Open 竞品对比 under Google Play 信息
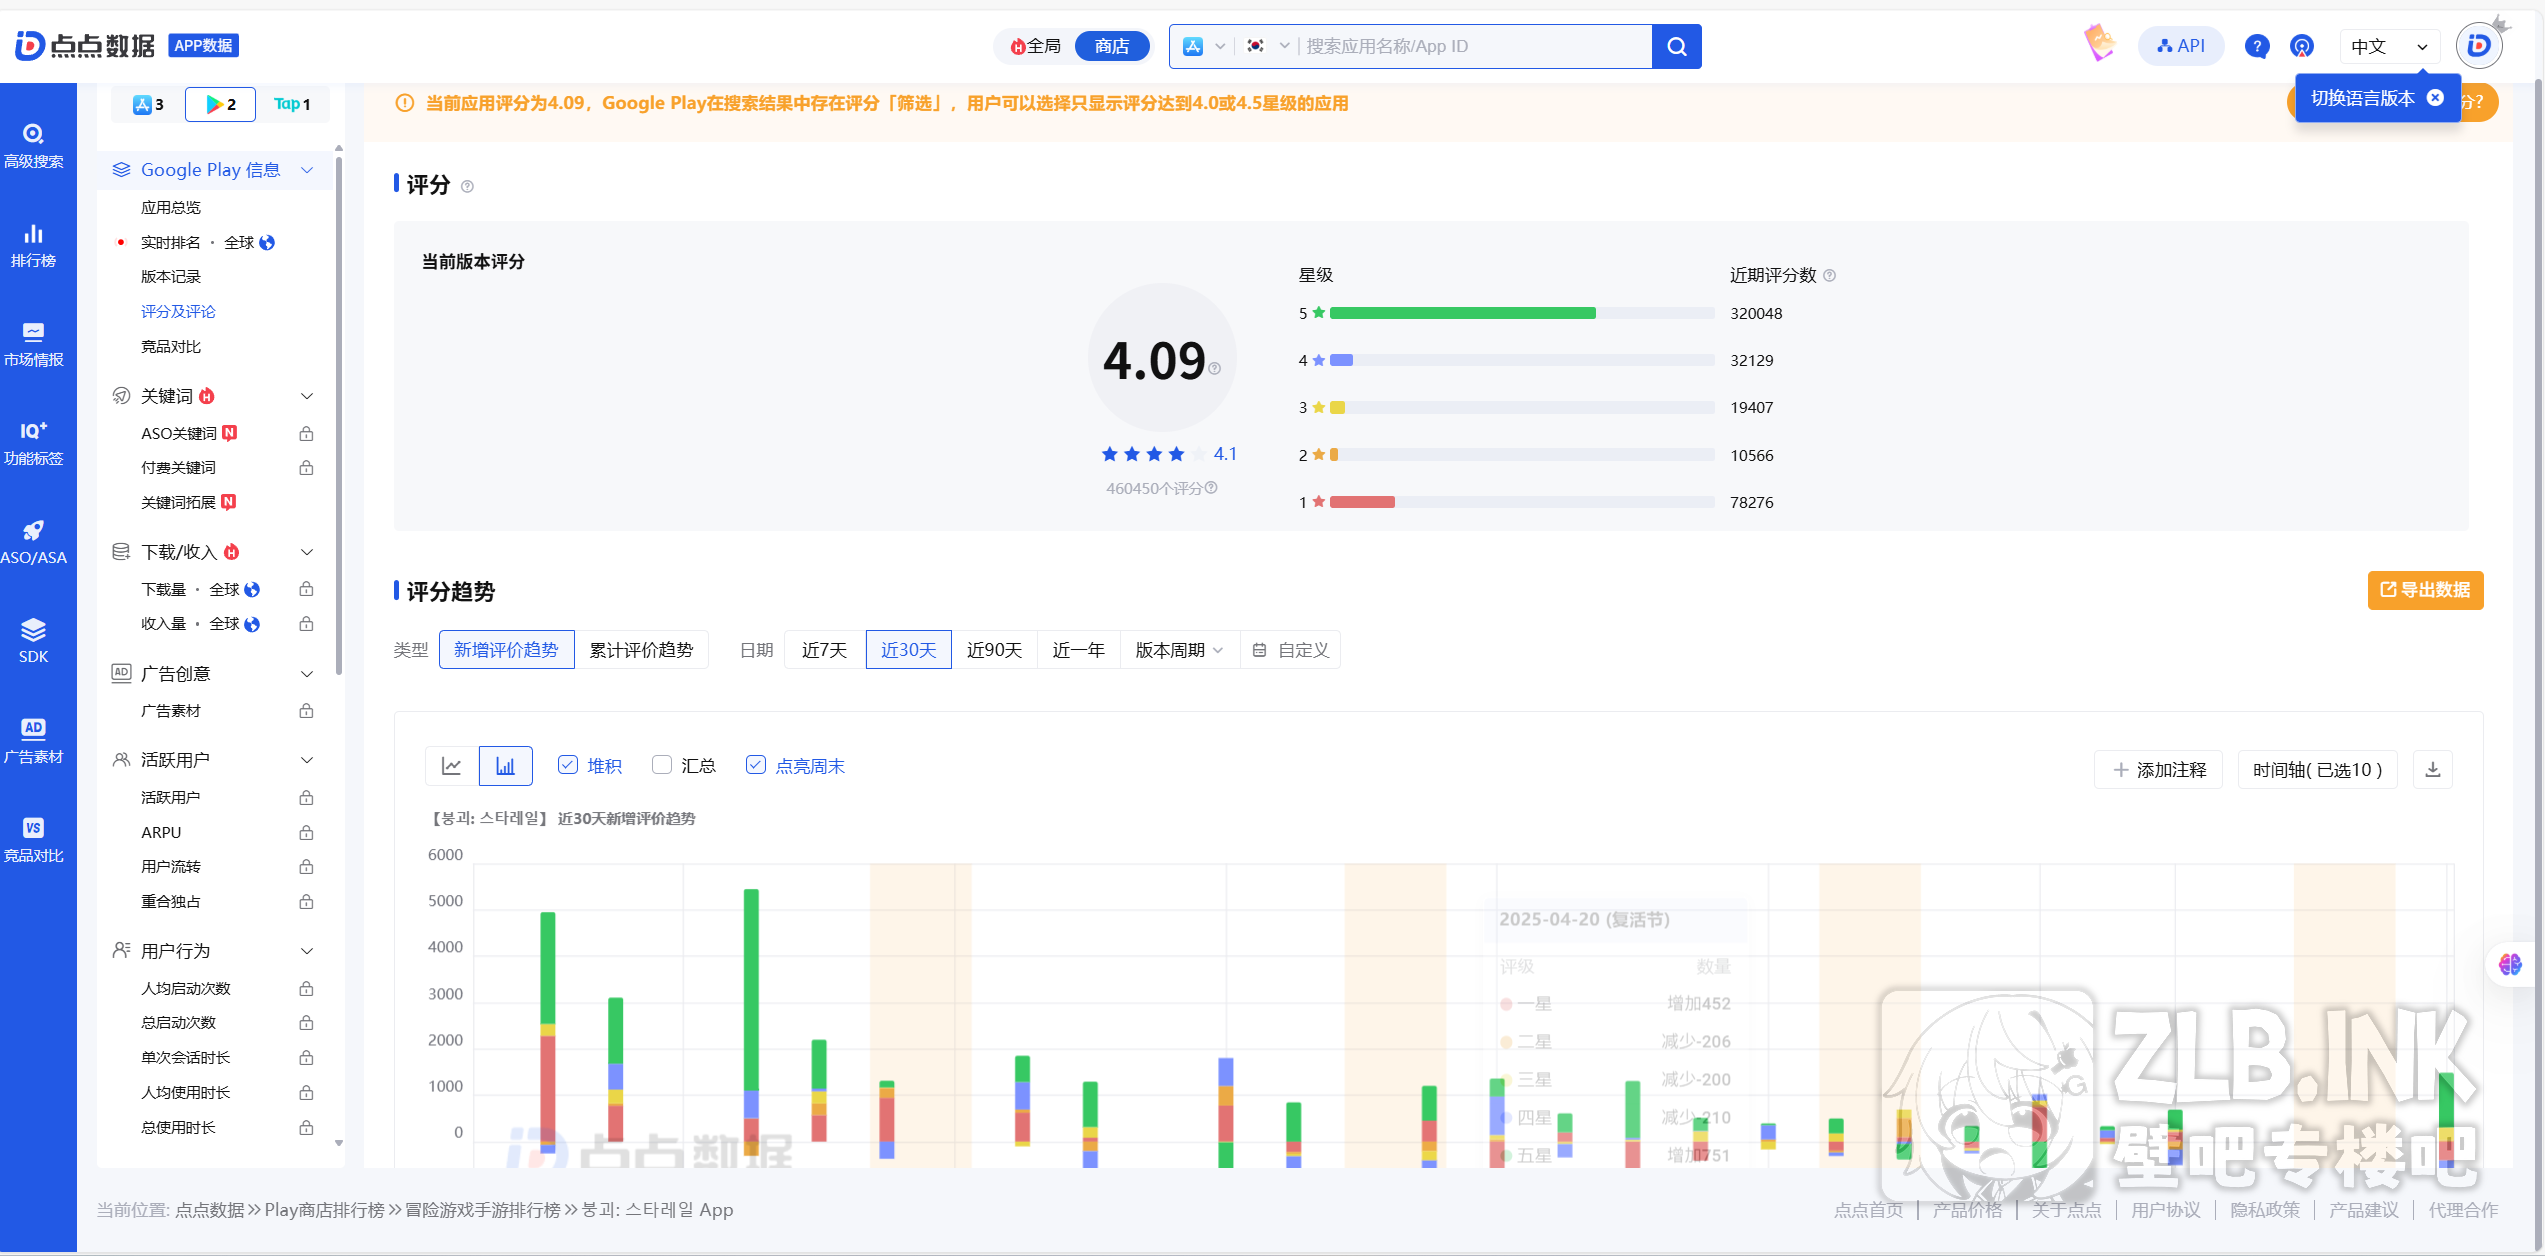The height and width of the screenshot is (1256, 2545). [171, 347]
